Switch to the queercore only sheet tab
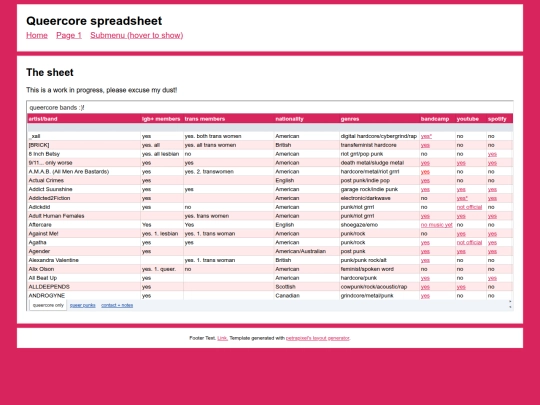This screenshot has height=405, width=540. click(x=48, y=305)
